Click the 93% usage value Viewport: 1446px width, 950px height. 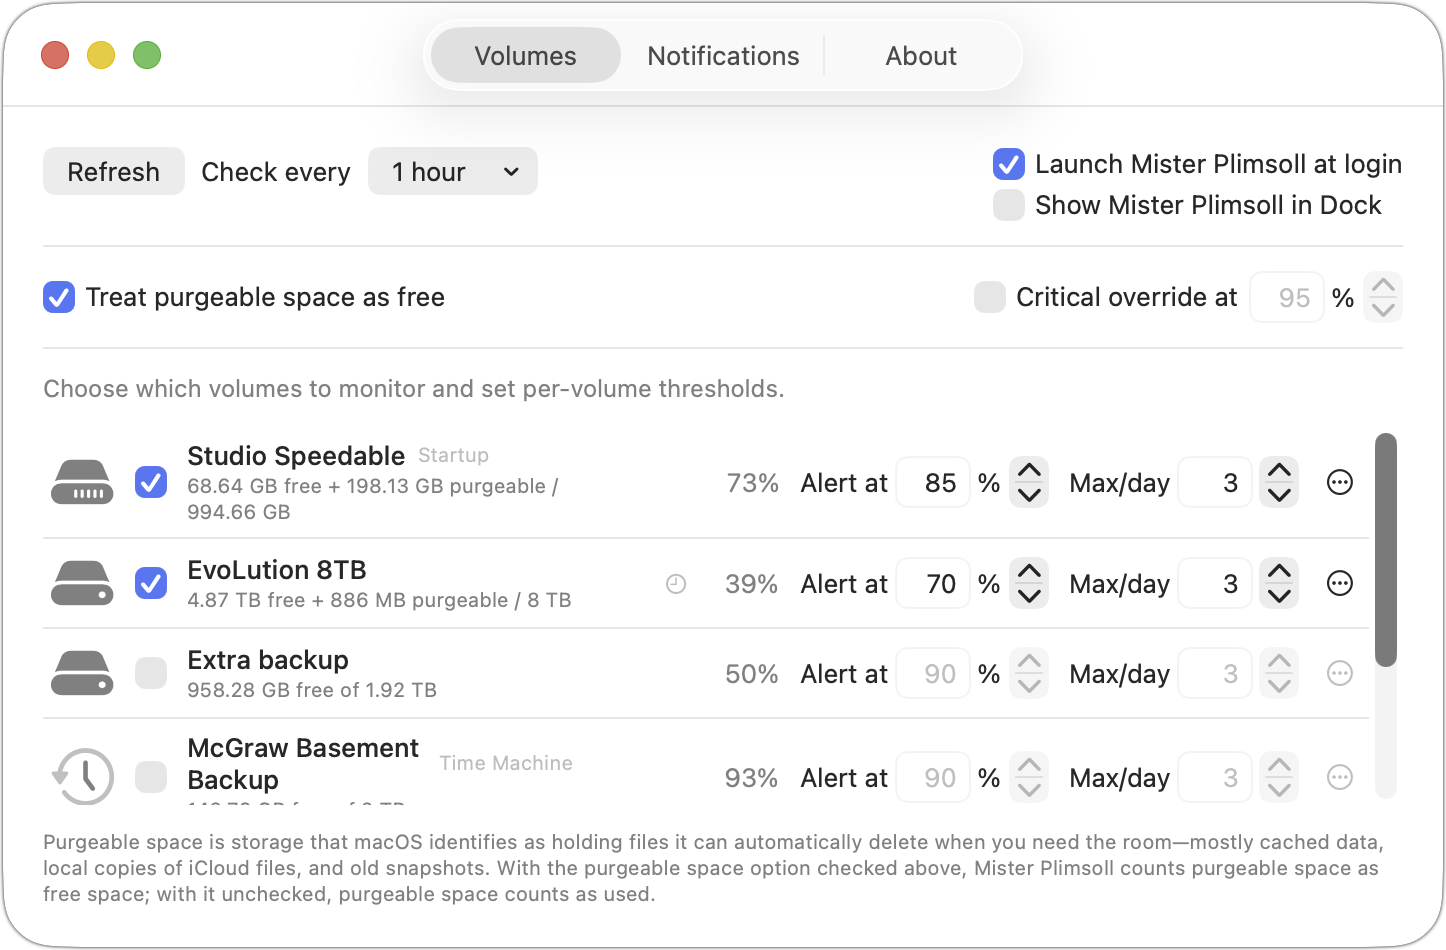(752, 777)
